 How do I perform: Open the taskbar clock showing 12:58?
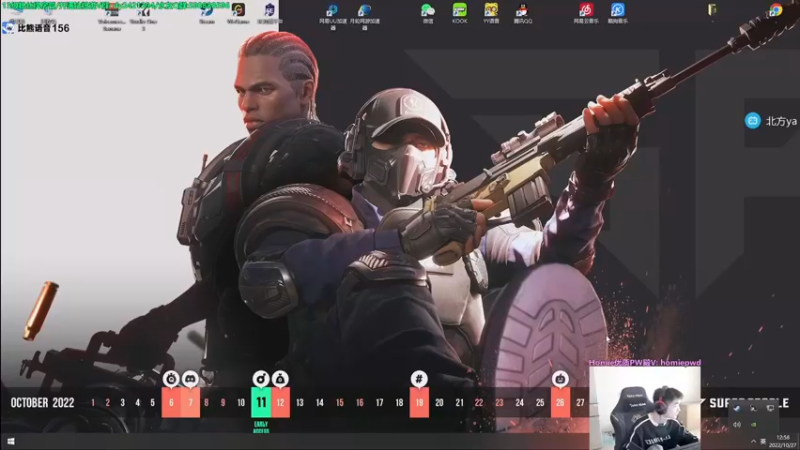point(783,441)
